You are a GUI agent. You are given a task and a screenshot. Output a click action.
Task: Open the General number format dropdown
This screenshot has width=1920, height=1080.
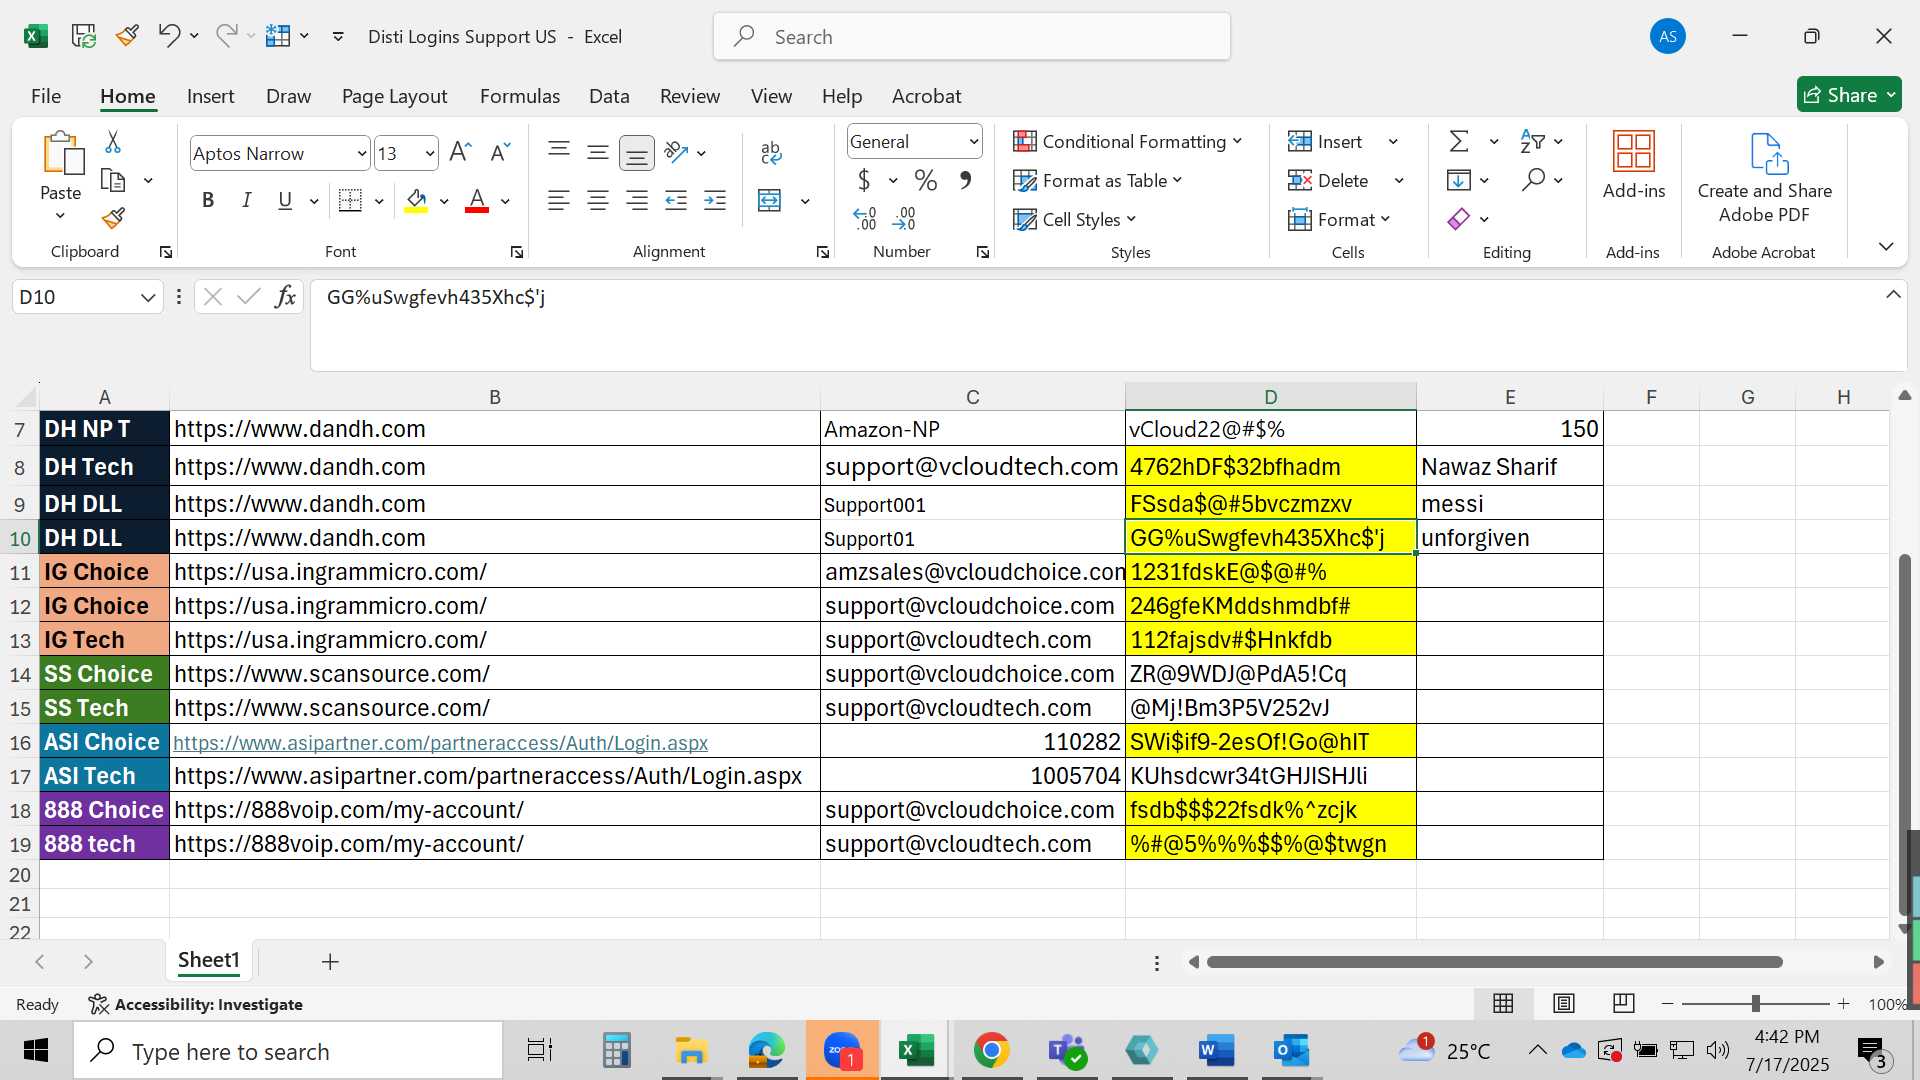click(973, 142)
